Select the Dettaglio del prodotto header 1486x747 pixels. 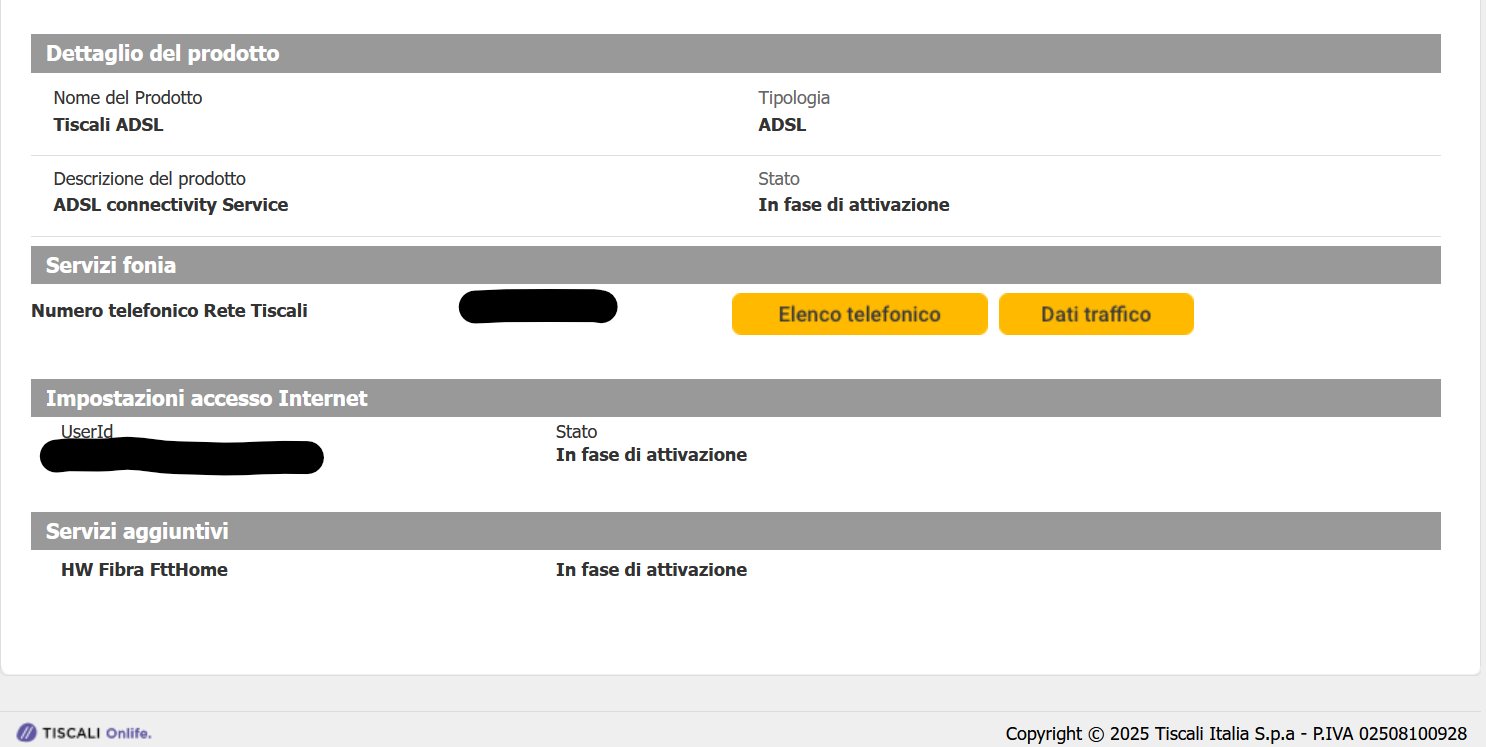(x=163, y=54)
